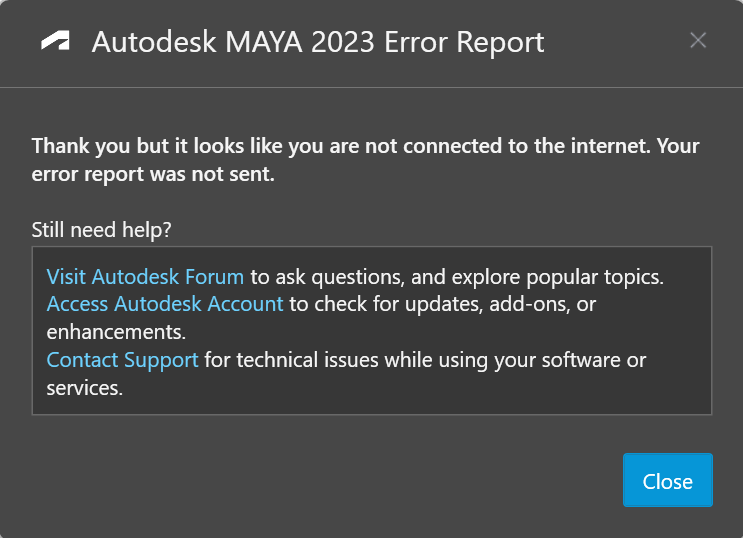Click the "Autodesk MAYA 2023 Error Report" title
Screen dimensions: 743x538
point(318,42)
